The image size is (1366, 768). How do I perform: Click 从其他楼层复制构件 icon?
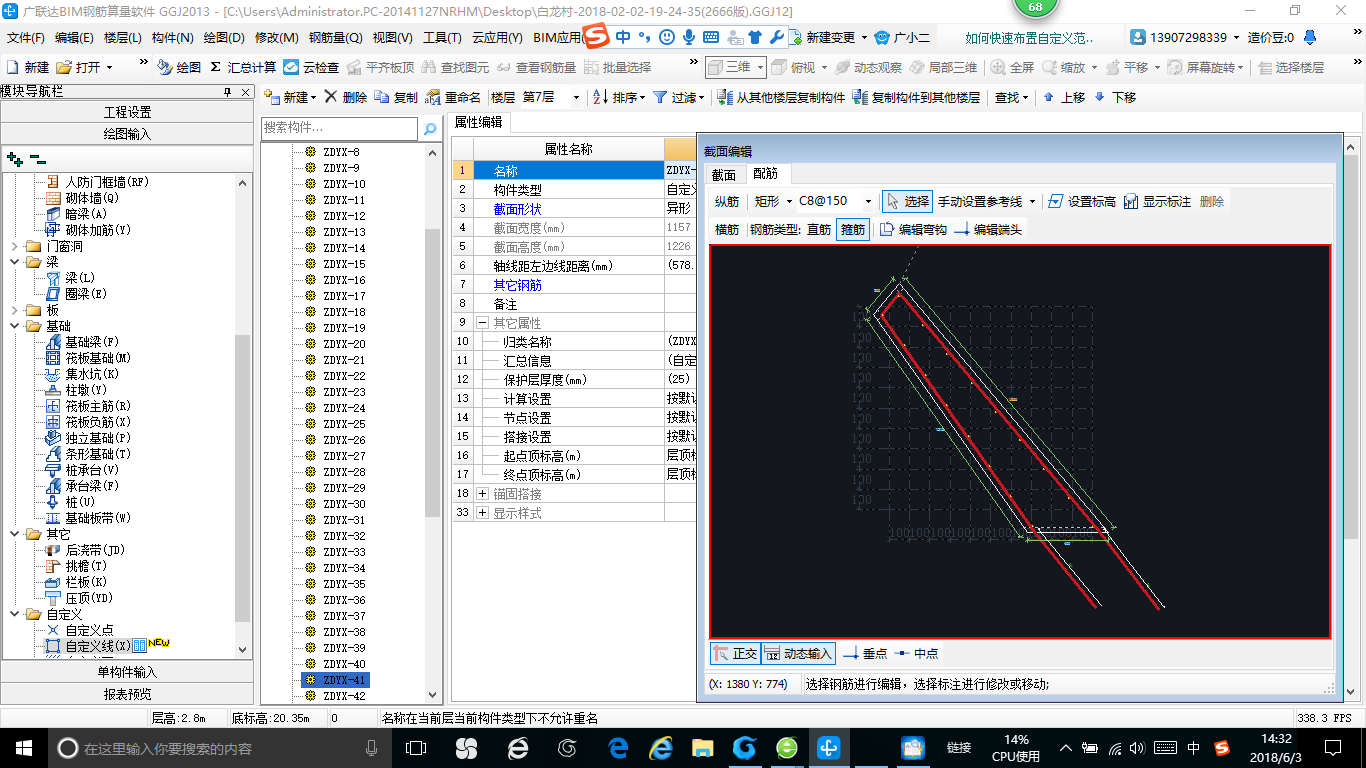click(725, 97)
